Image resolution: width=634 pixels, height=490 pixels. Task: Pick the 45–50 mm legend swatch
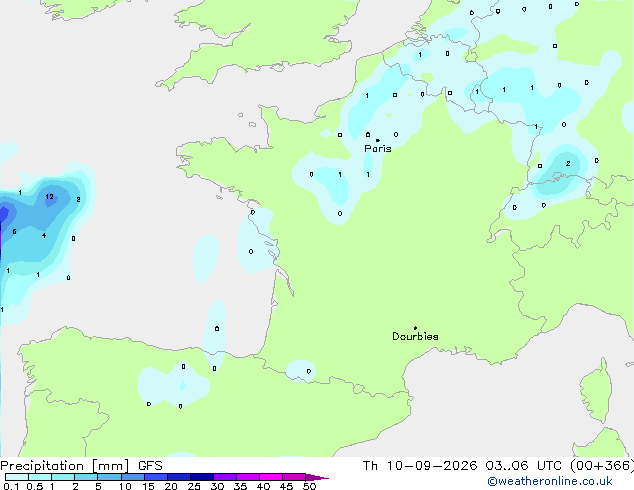tap(294, 477)
